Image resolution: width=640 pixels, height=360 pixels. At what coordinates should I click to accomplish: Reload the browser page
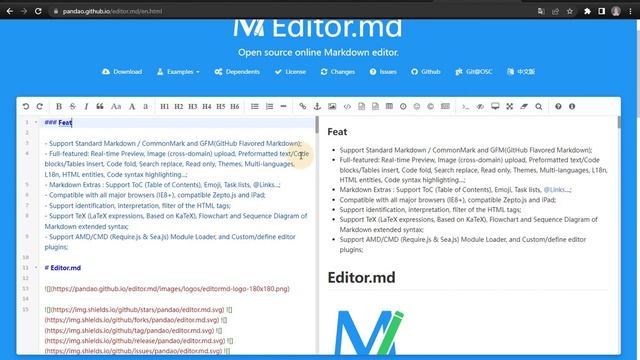click(x=38, y=11)
